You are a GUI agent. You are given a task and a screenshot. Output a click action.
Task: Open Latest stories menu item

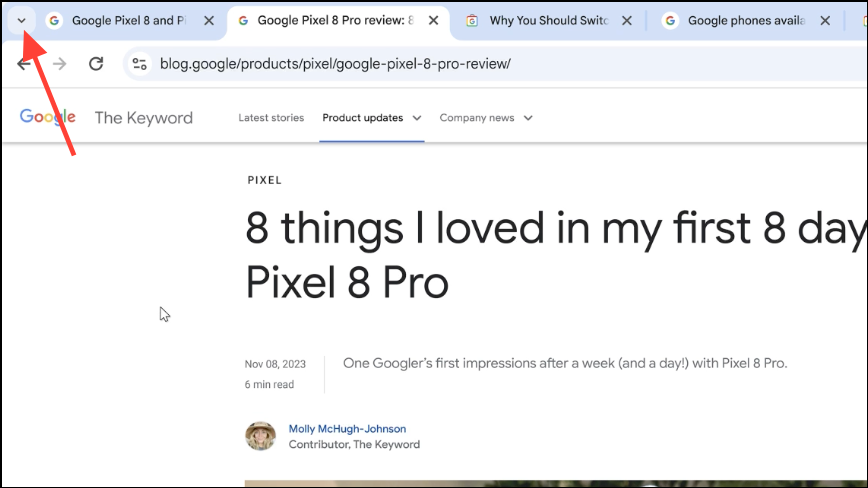click(271, 118)
